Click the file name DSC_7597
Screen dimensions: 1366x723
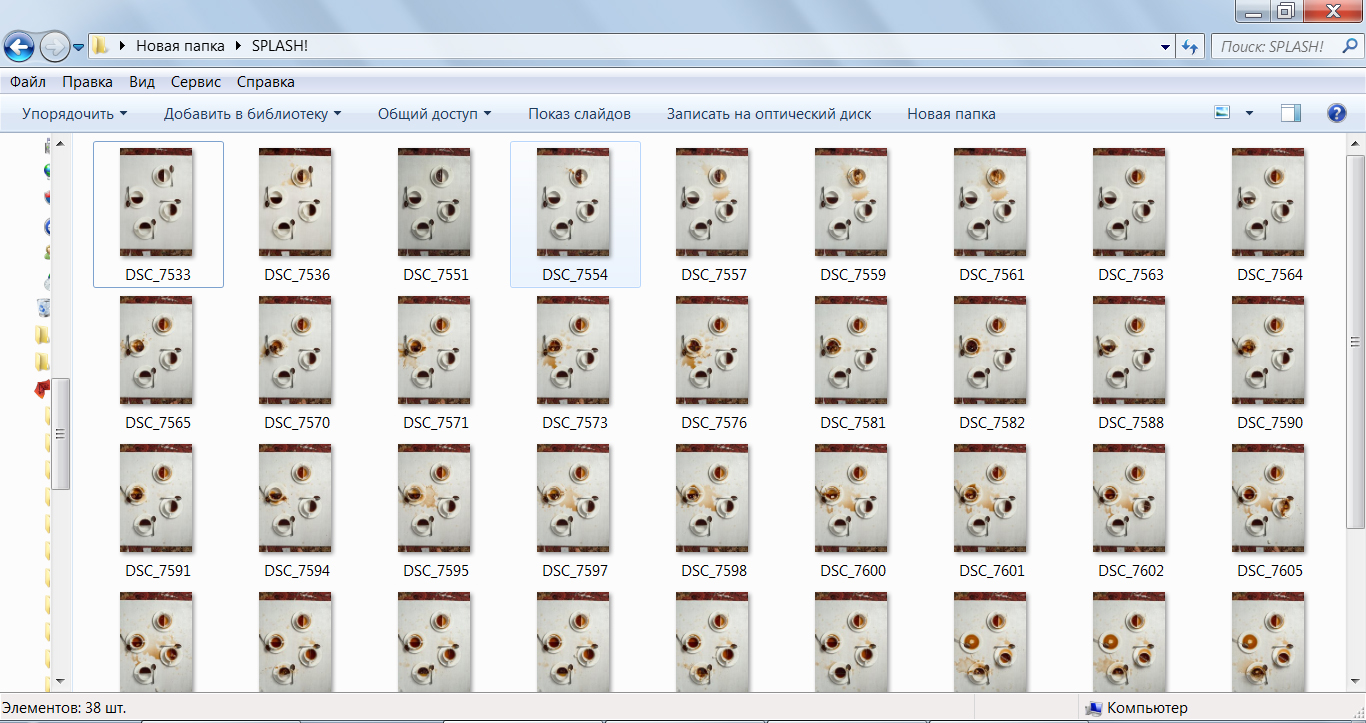click(575, 571)
